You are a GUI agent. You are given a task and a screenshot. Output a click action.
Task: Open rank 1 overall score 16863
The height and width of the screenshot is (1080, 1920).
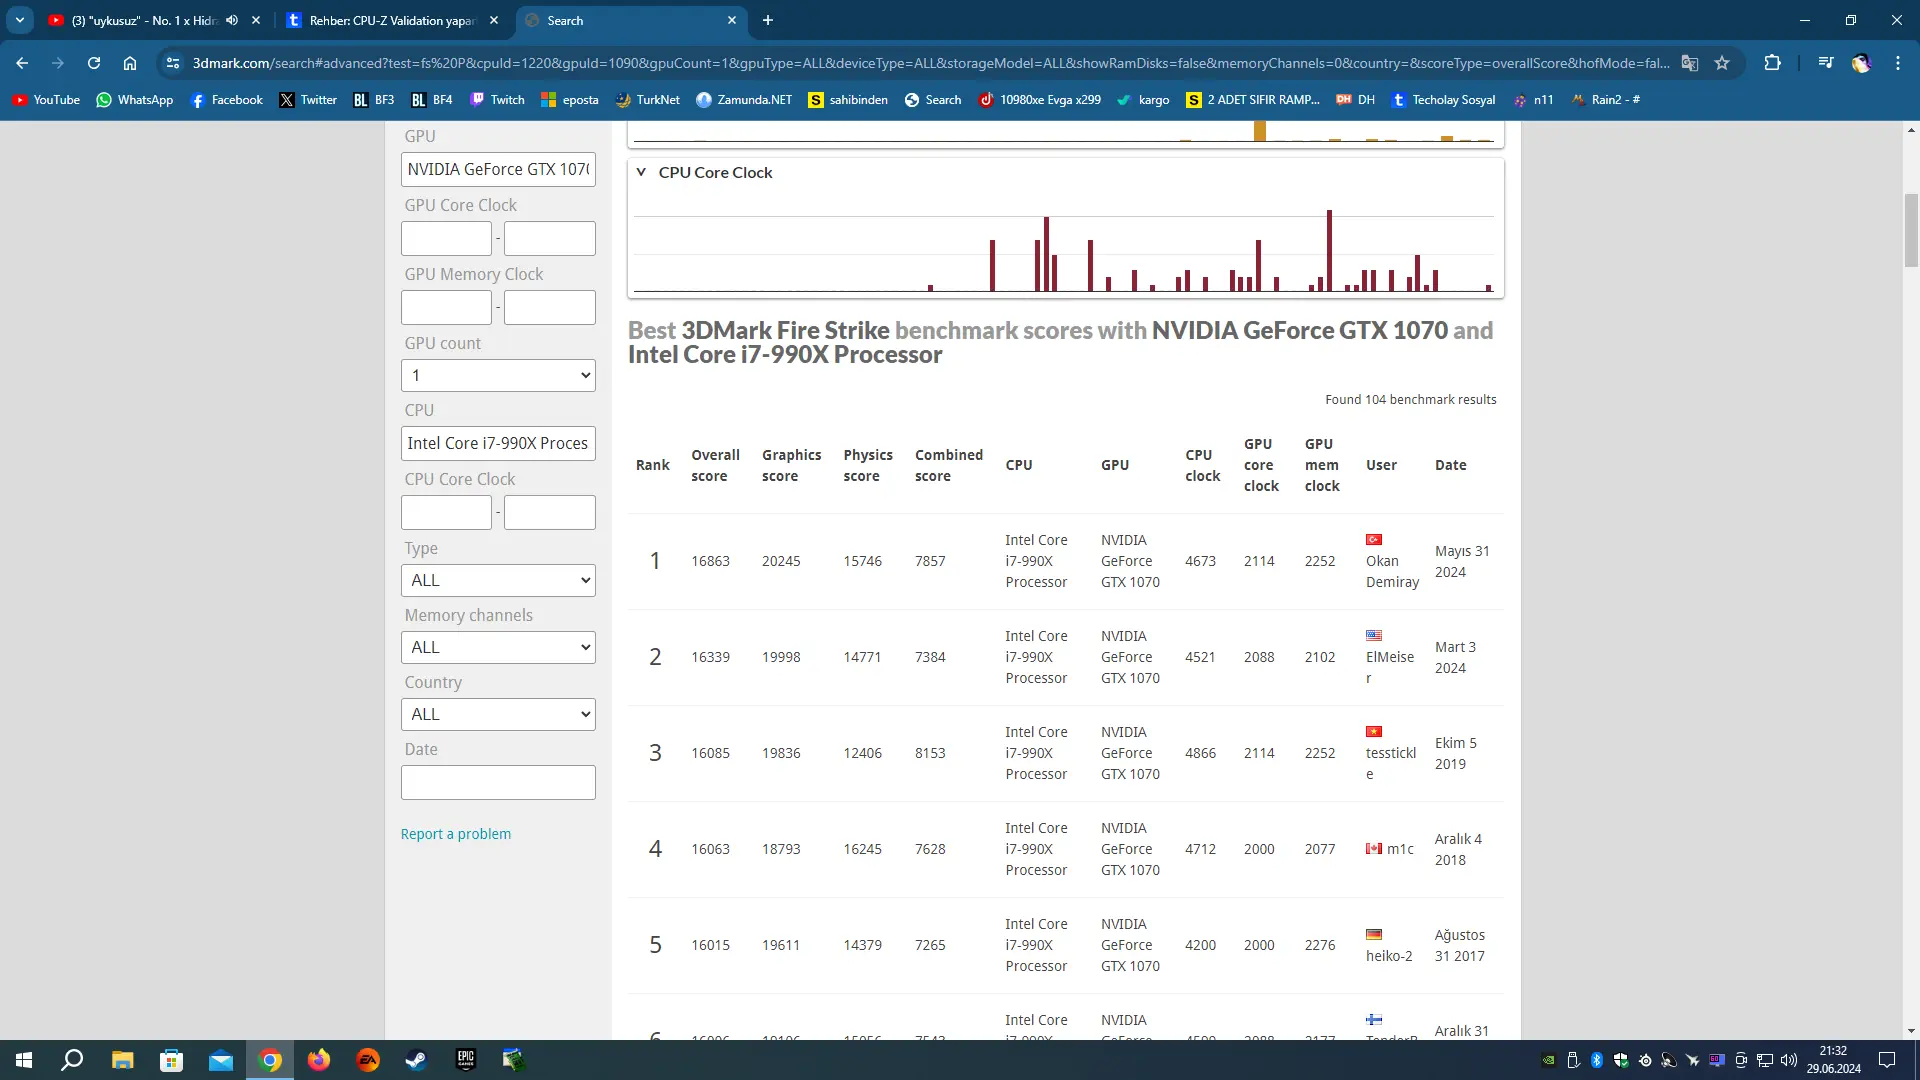(x=710, y=561)
